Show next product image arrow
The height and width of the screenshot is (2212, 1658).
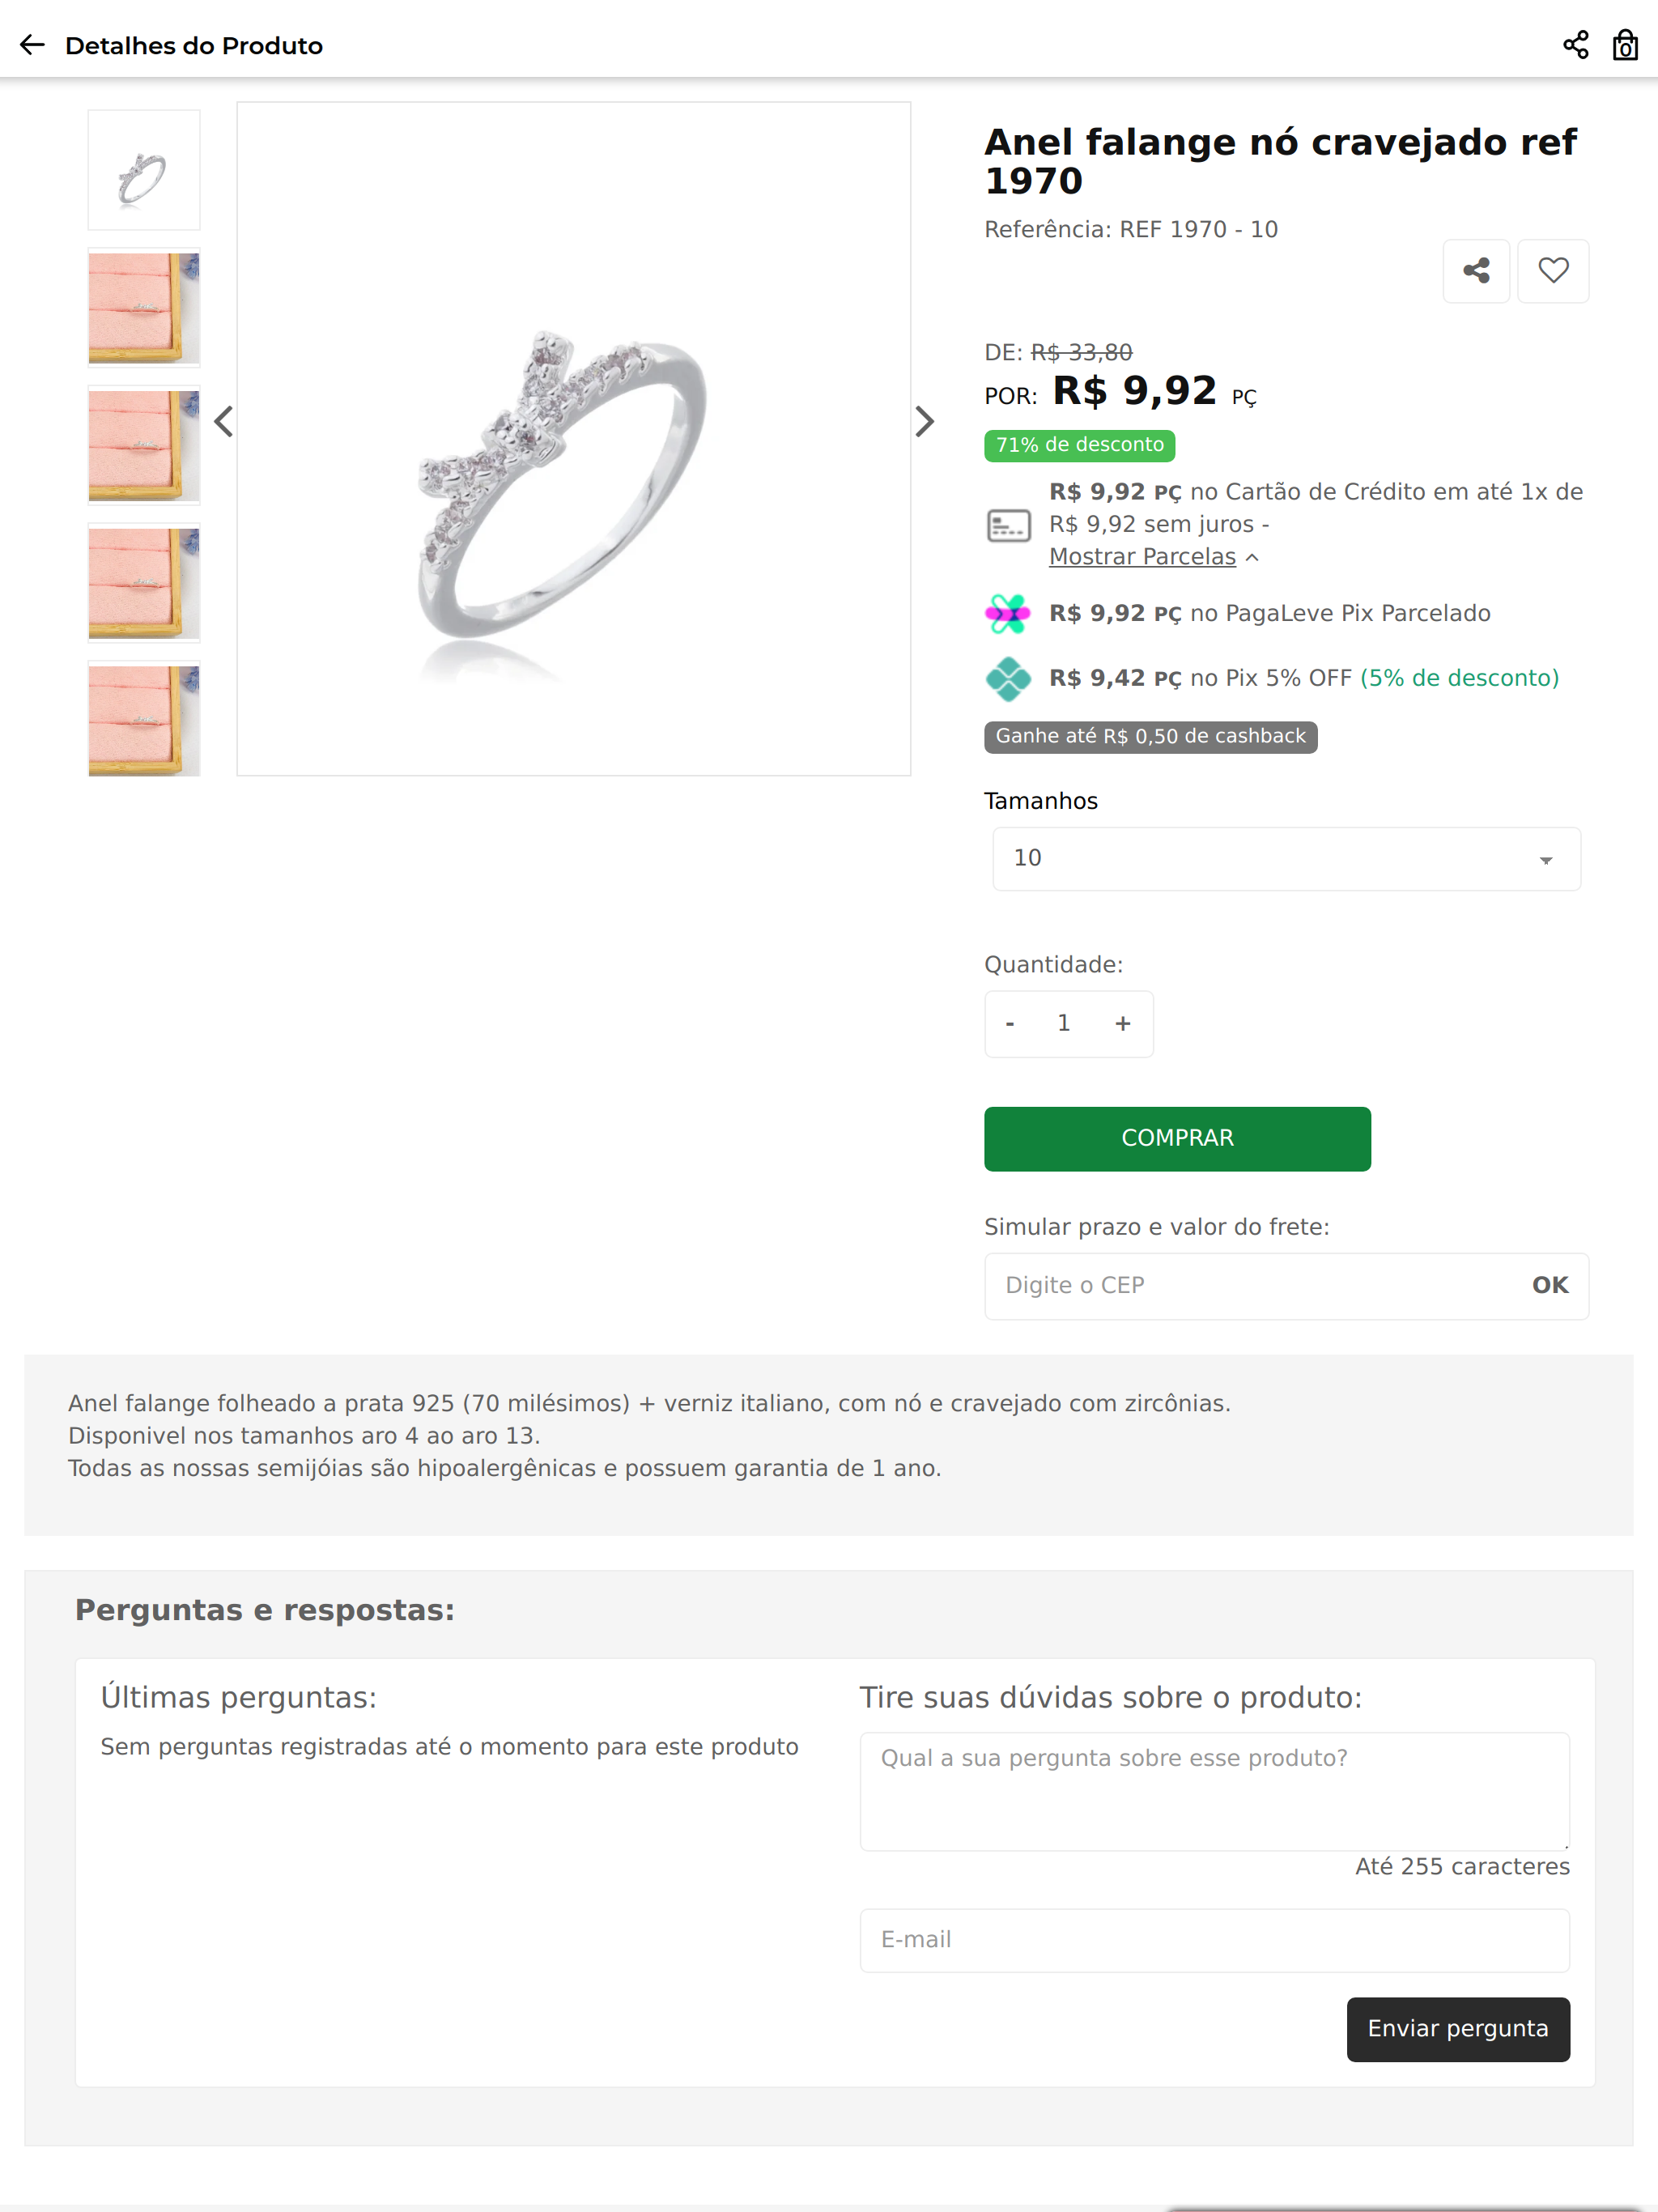925,422
